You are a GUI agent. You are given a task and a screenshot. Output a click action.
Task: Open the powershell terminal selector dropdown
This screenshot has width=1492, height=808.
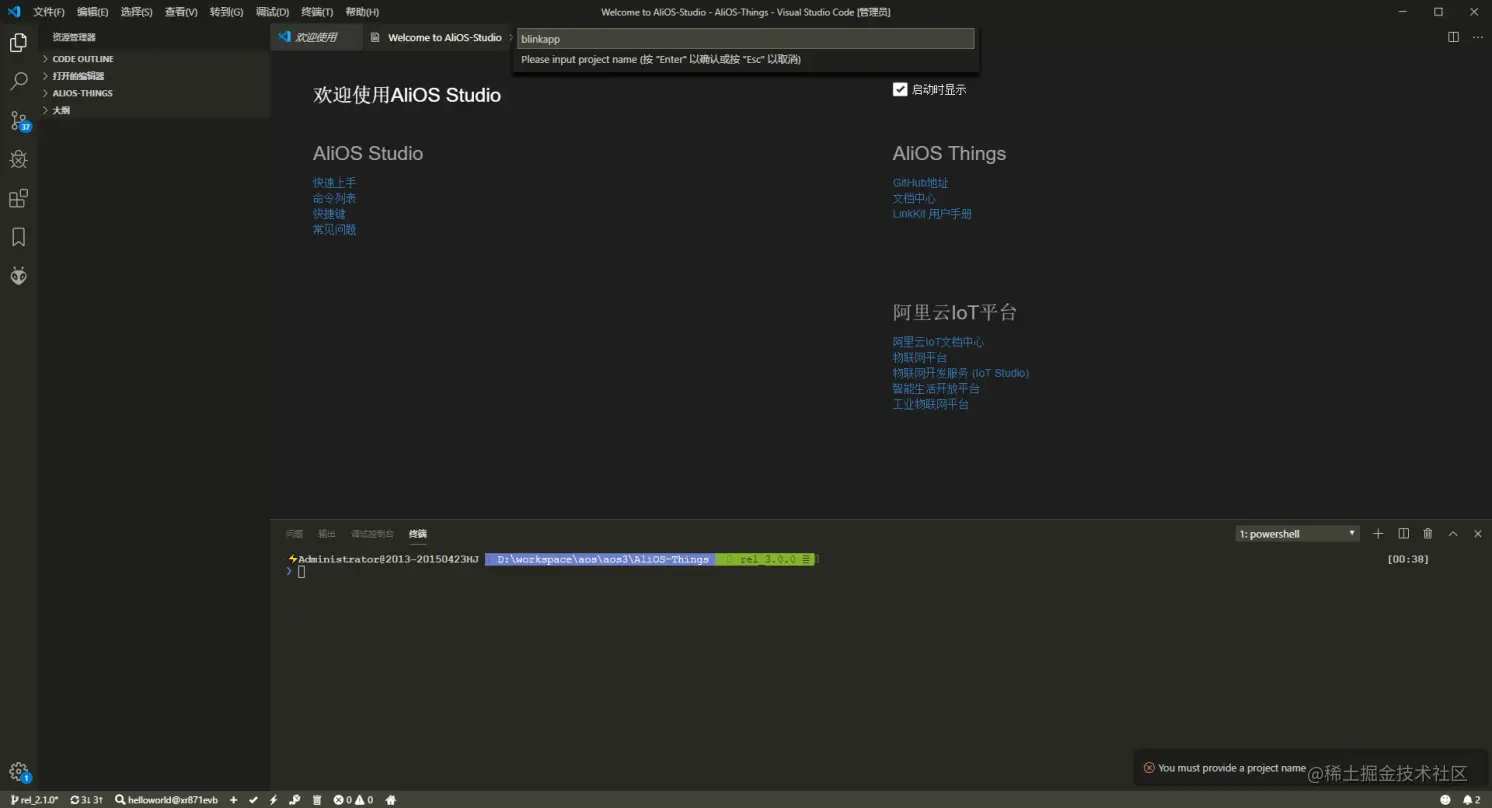point(1298,534)
